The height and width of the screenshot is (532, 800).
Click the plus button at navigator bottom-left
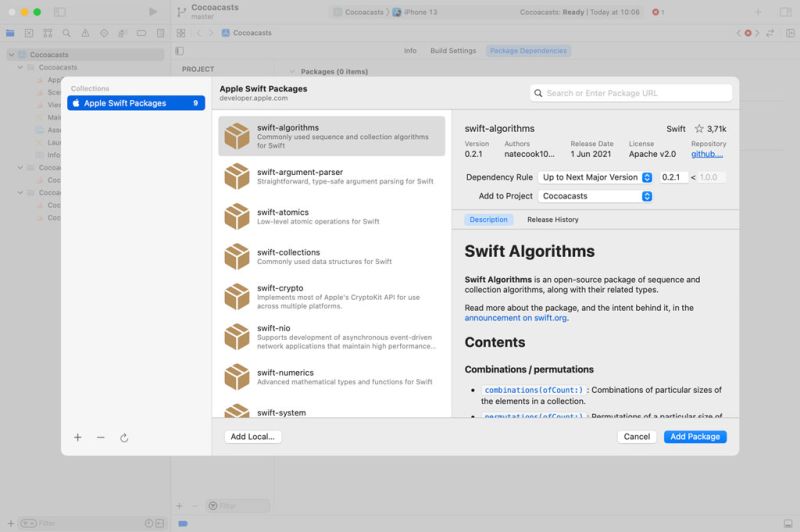click(x=10, y=523)
